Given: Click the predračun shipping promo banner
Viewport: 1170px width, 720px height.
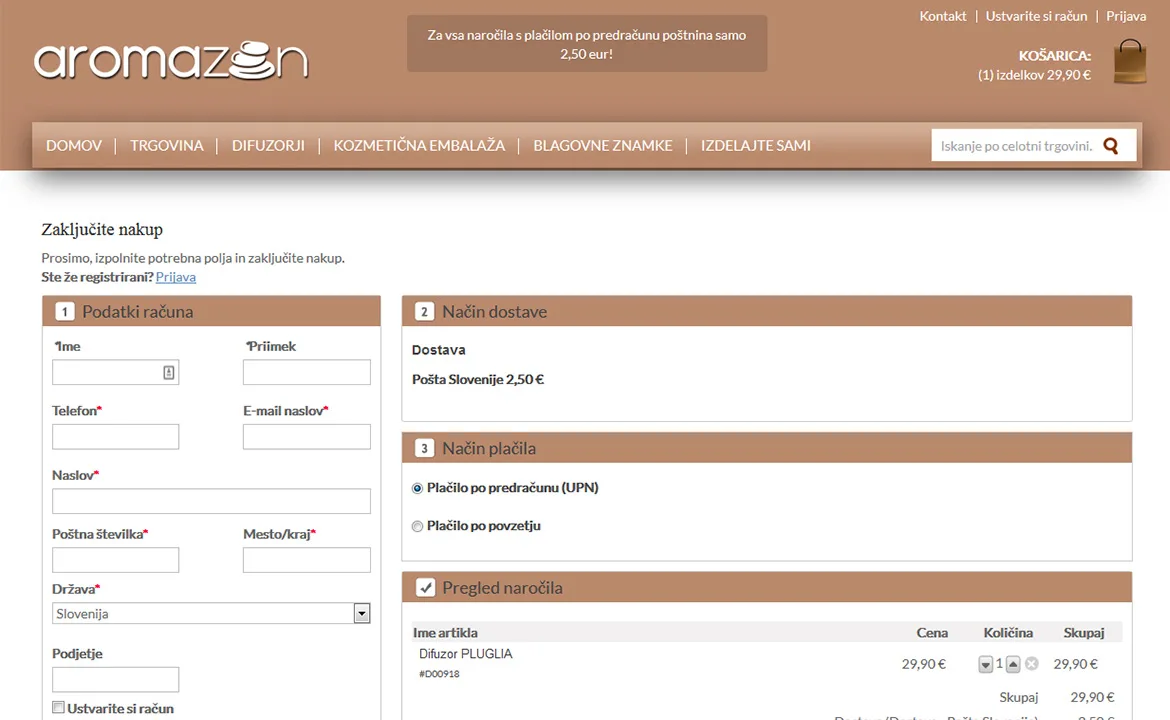Looking at the screenshot, I should pyautogui.click(x=586, y=44).
